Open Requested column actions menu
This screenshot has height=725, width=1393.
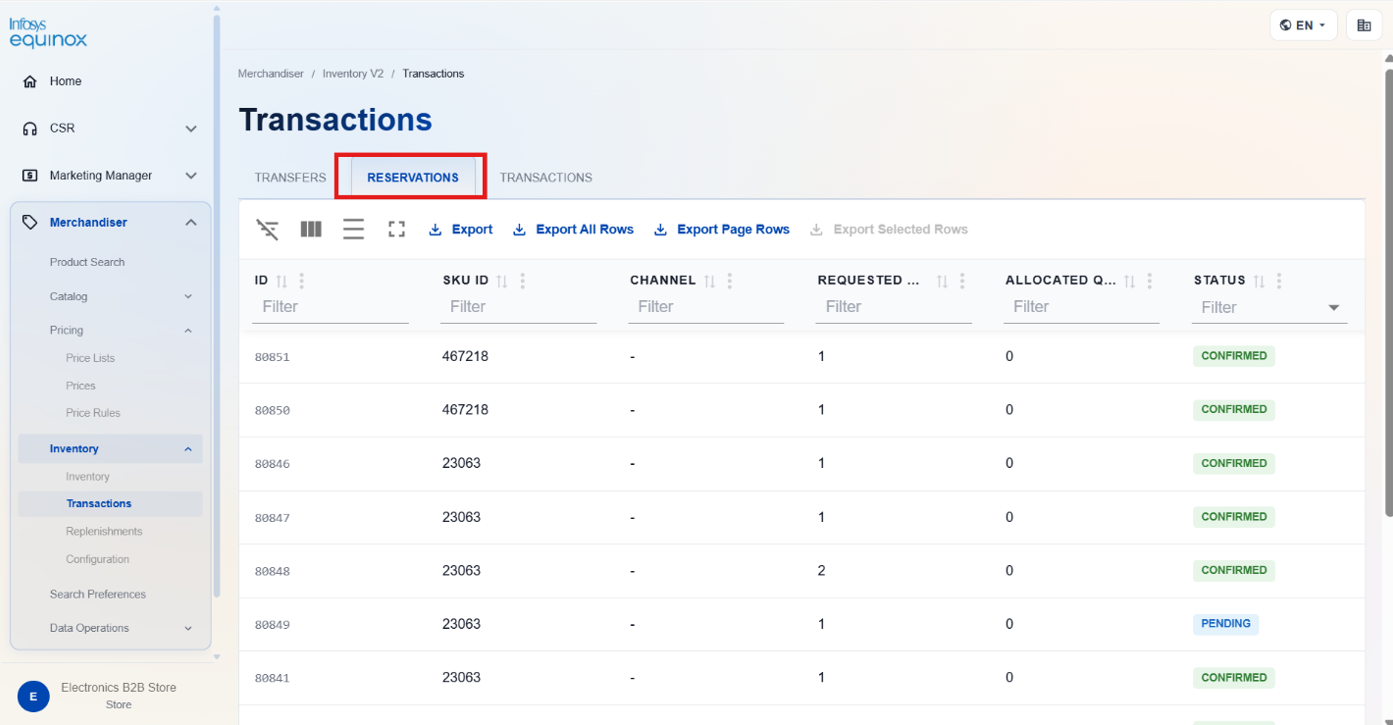click(962, 281)
